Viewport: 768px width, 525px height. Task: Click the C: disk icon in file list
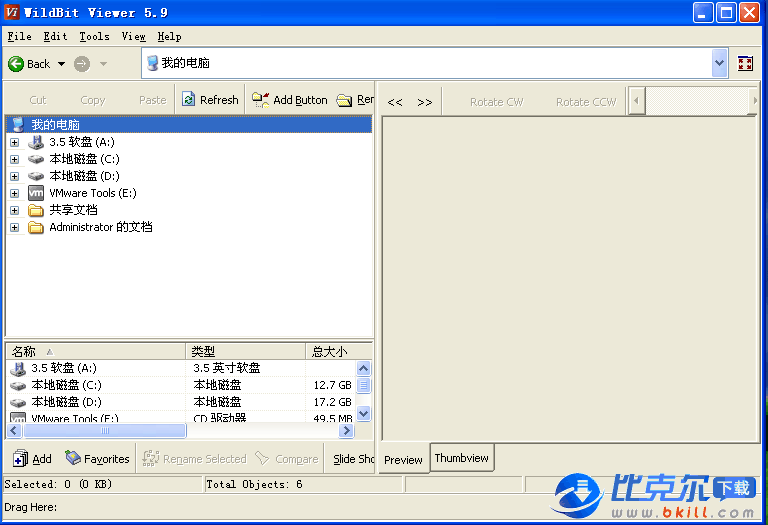(x=18, y=385)
